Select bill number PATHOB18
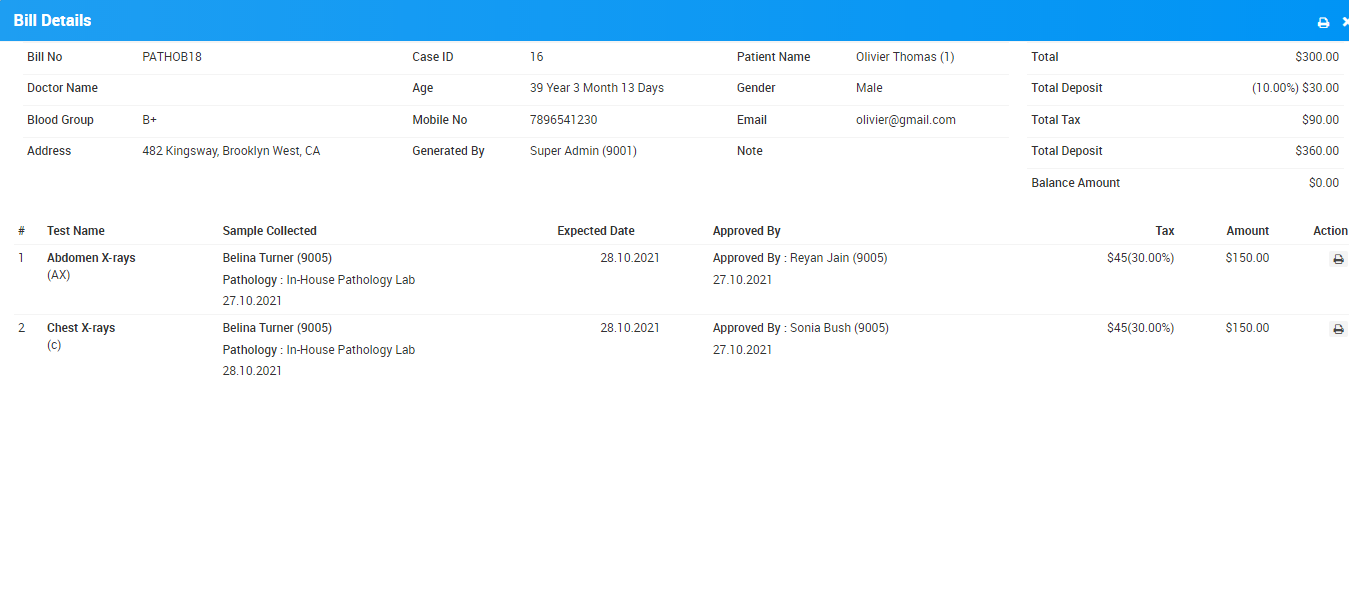1349x600 pixels. click(172, 57)
